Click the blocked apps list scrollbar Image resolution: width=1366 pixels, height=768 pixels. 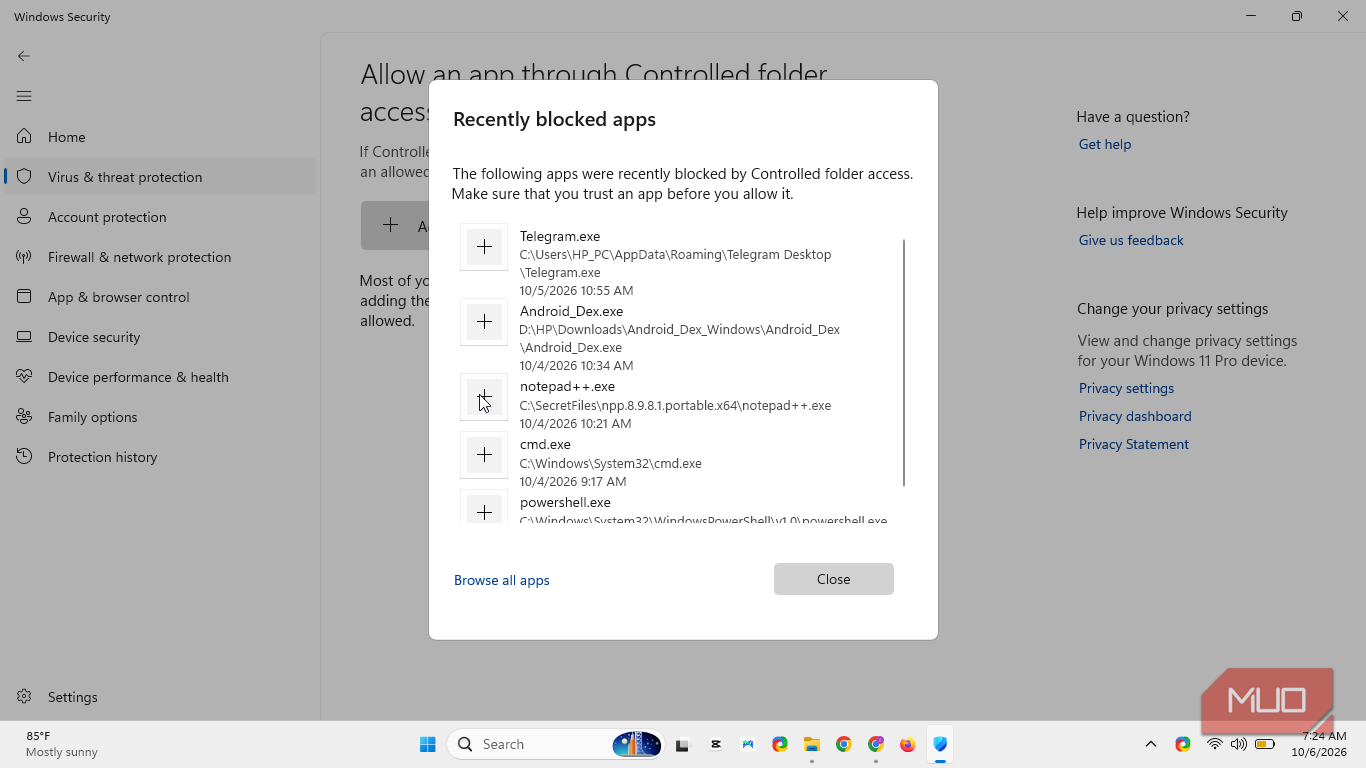coord(904,362)
